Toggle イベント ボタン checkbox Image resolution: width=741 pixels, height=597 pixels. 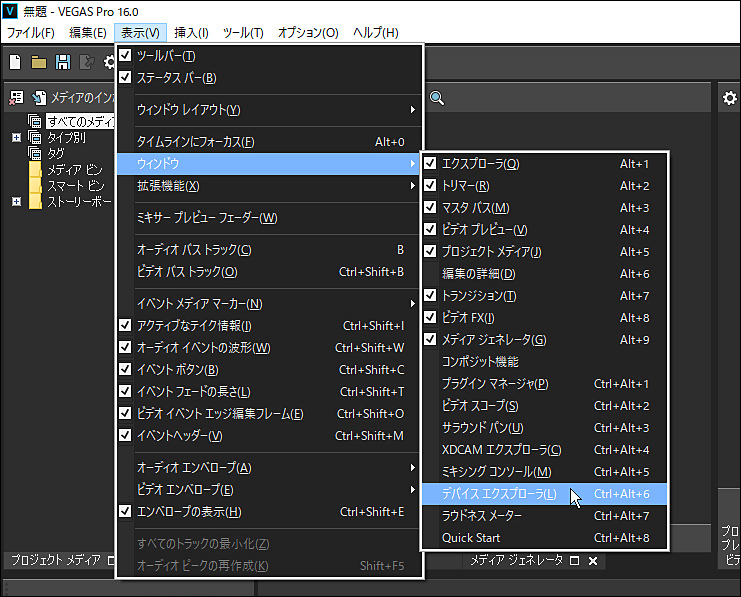[x=125, y=369]
